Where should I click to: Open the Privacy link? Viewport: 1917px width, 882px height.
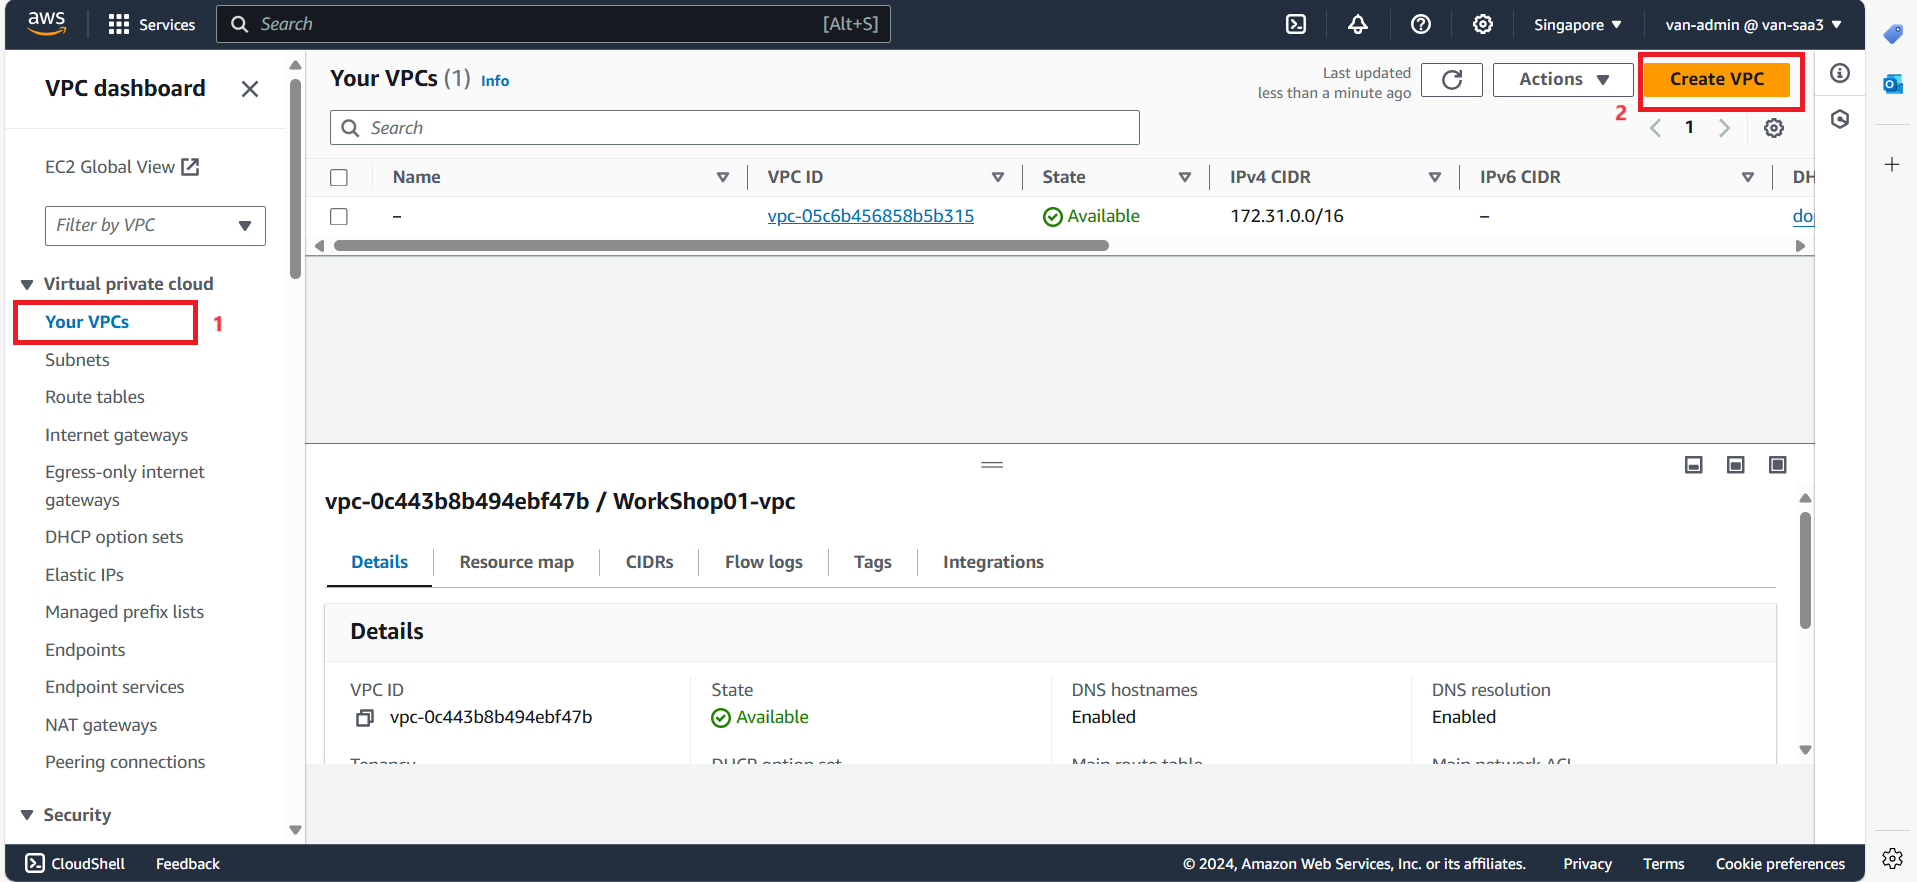click(x=1587, y=864)
